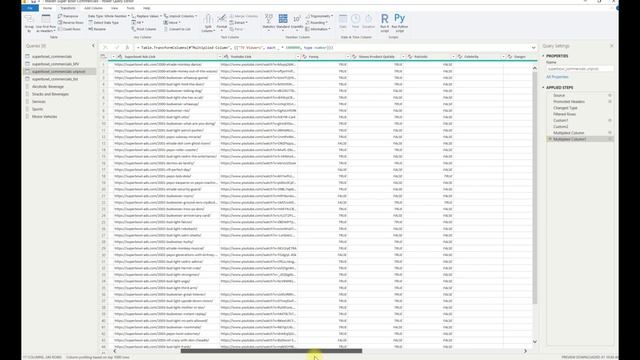Switch to the Home tab

tap(48, 8)
